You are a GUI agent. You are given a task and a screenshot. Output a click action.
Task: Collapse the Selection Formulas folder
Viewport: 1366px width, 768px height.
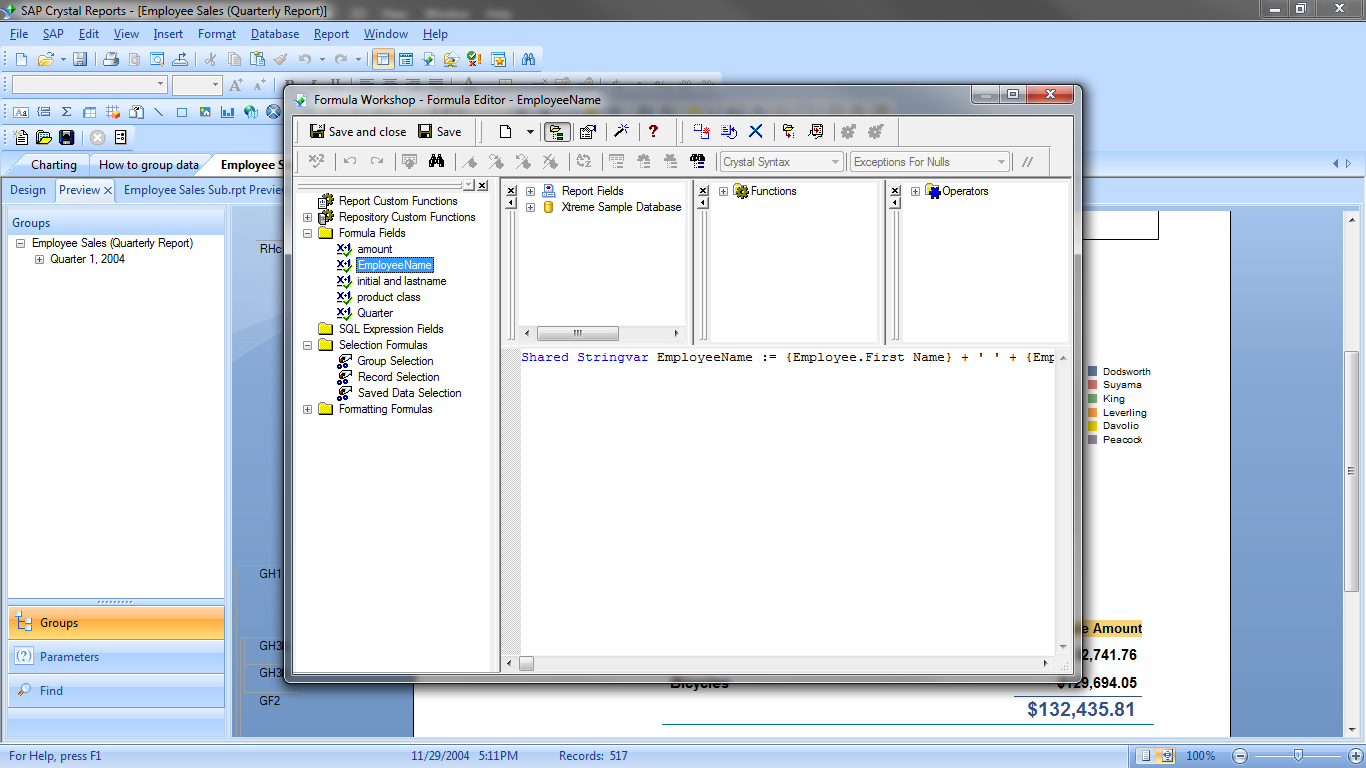308,345
